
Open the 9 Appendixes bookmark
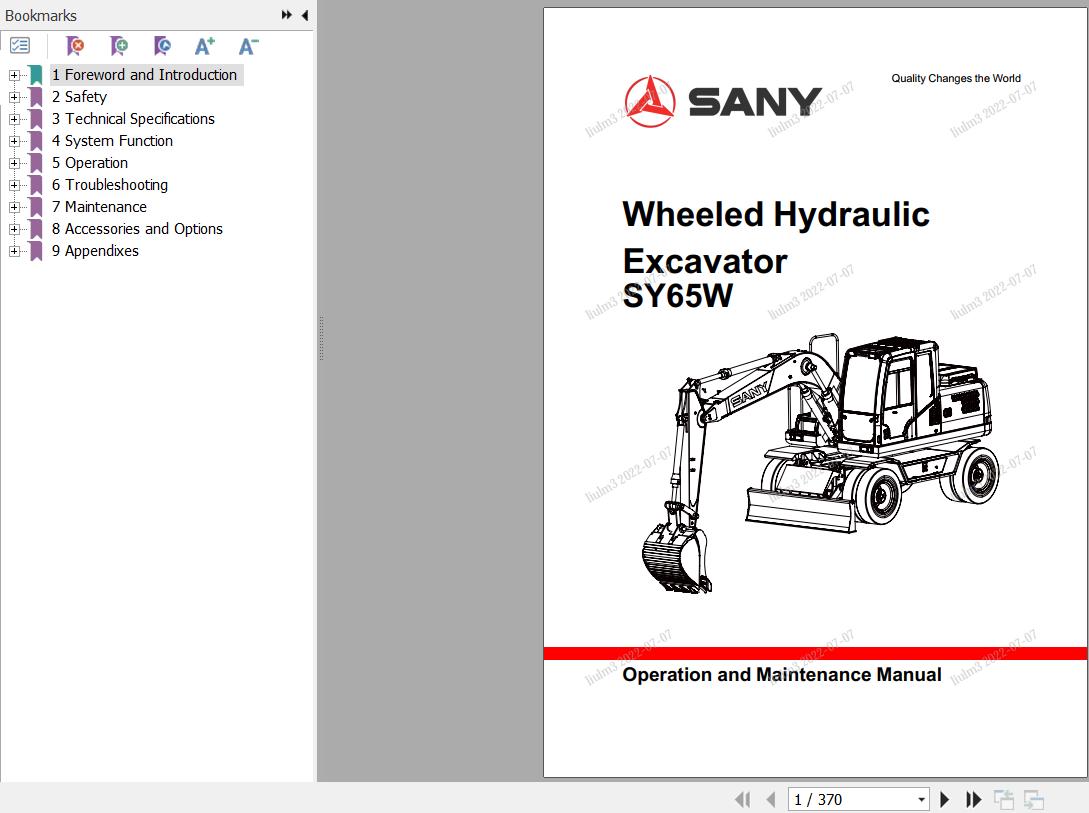(95, 250)
